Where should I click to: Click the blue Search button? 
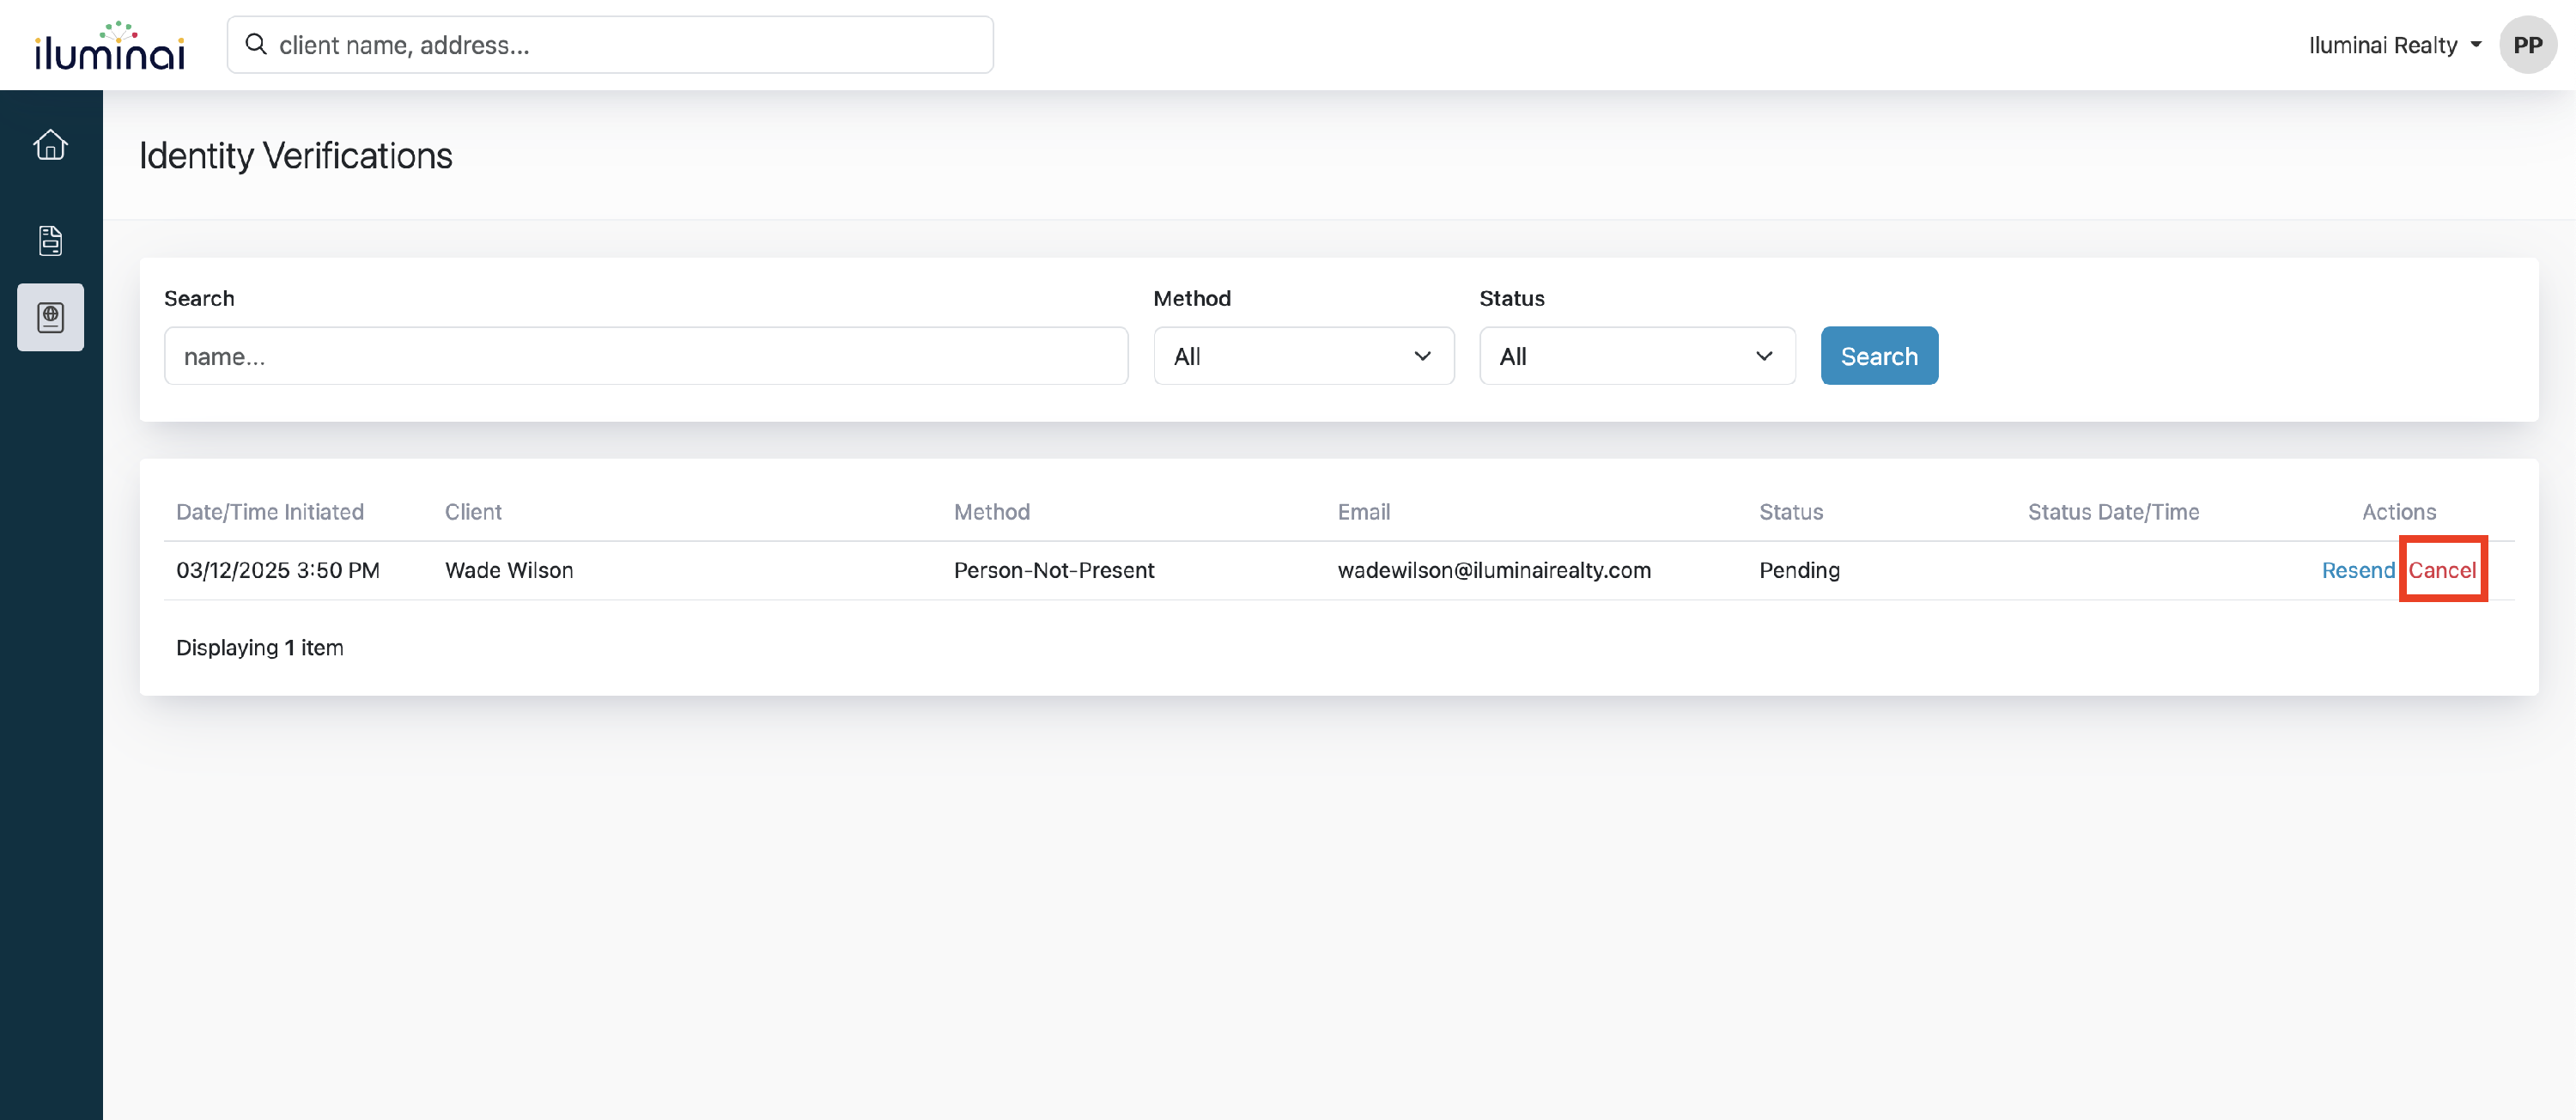(1879, 356)
